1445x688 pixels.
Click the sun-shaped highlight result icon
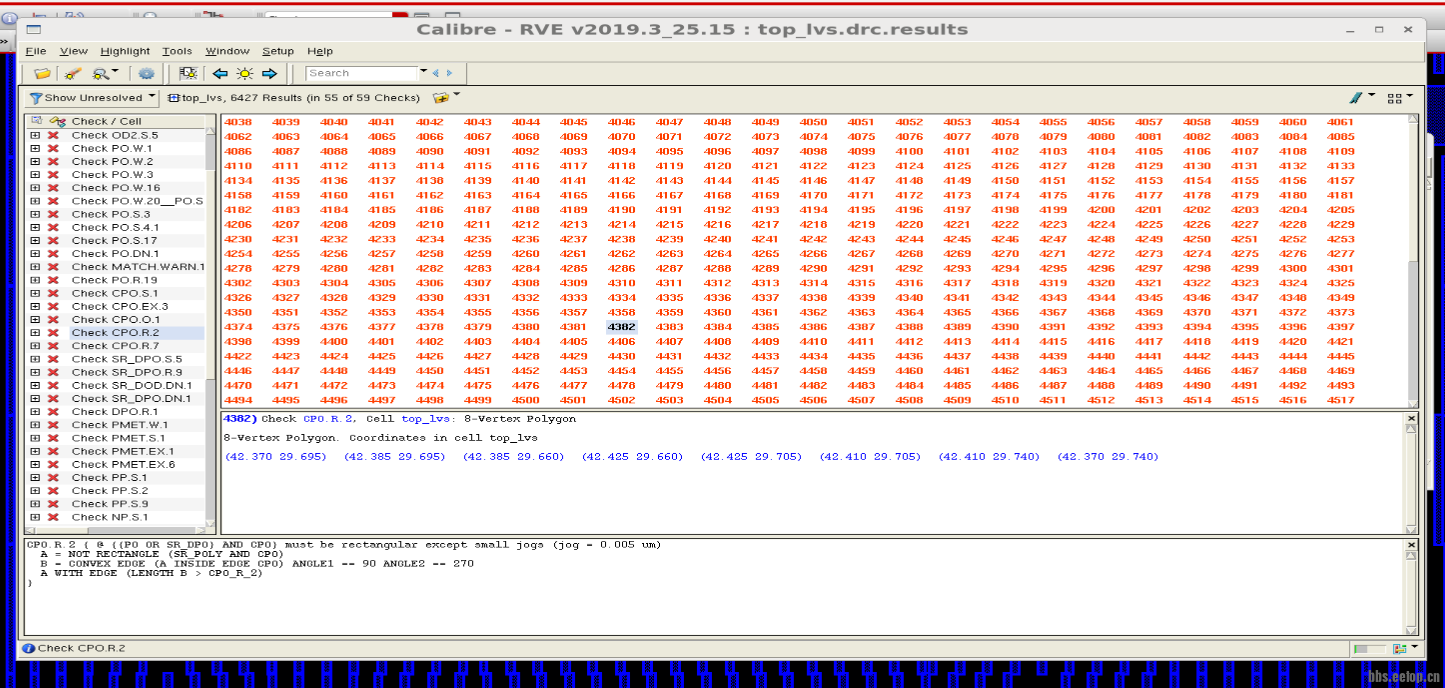(x=244, y=73)
